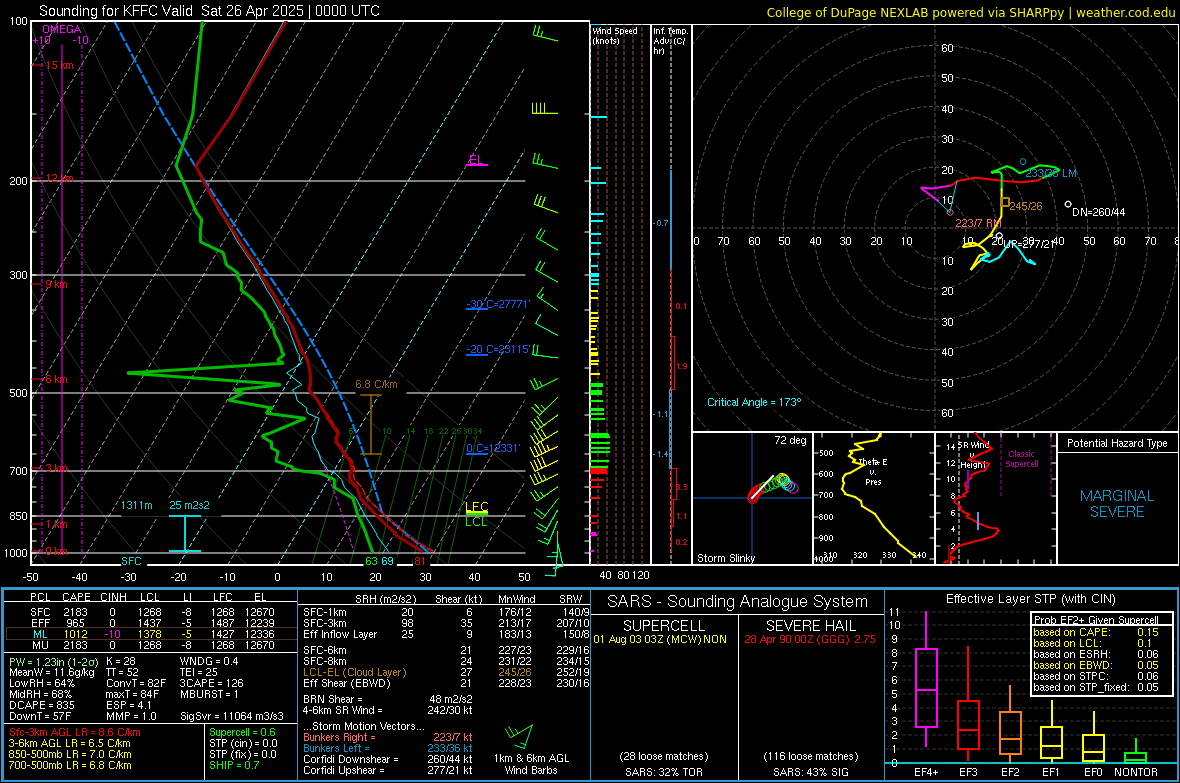
Task: Select the EFF parcel row in the table
Action: 151,623
